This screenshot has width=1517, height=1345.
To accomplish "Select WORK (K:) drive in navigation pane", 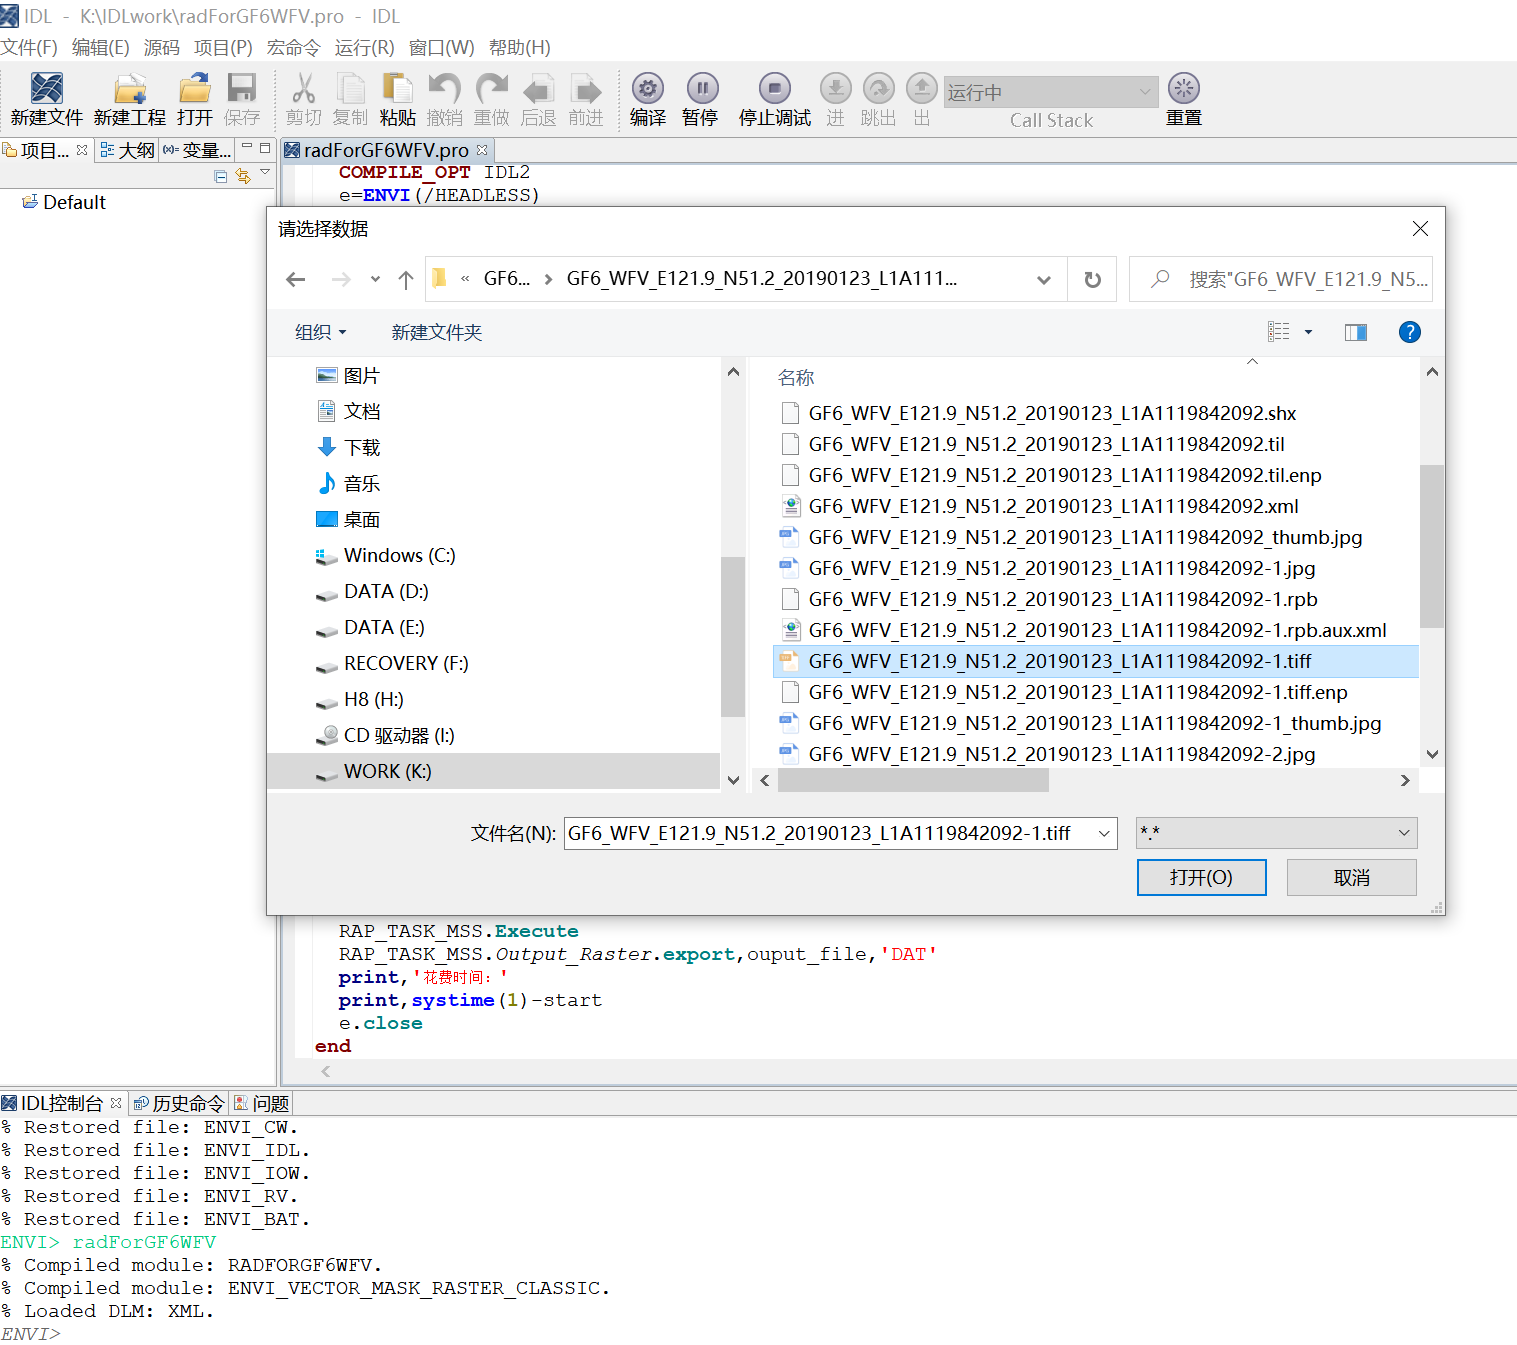I will click(493, 771).
